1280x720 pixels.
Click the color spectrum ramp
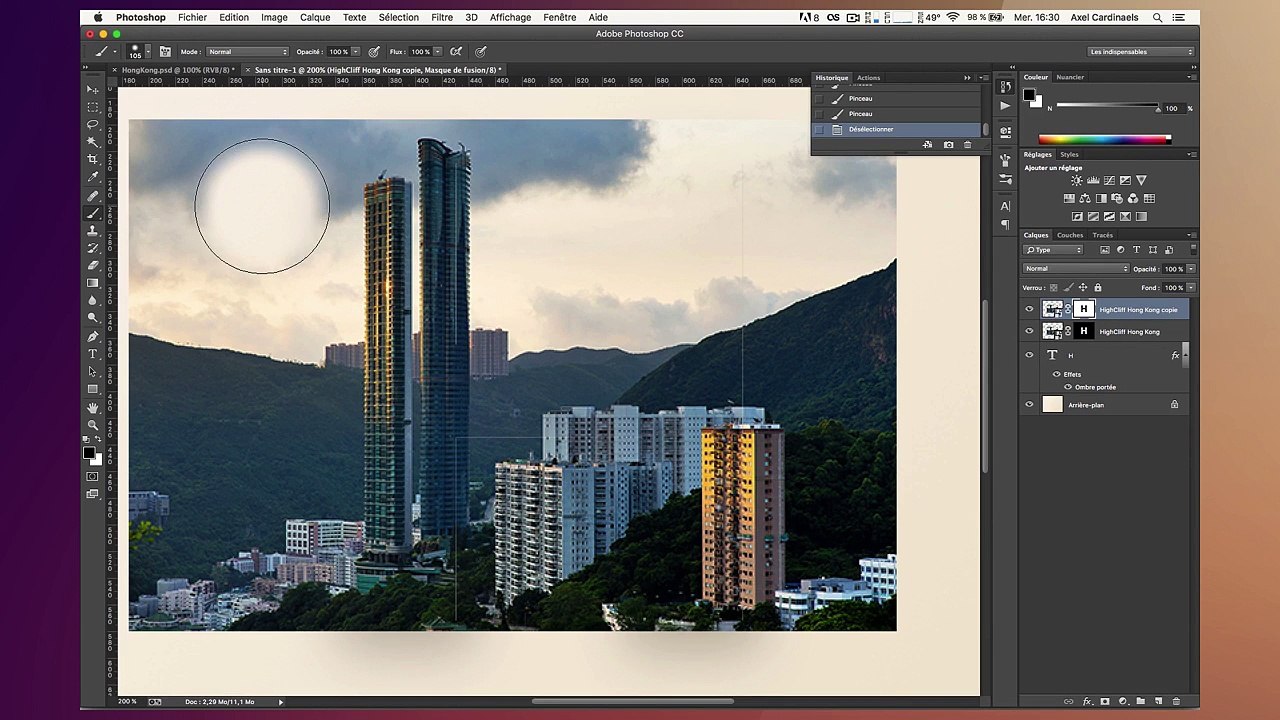[x=1104, y=140]
